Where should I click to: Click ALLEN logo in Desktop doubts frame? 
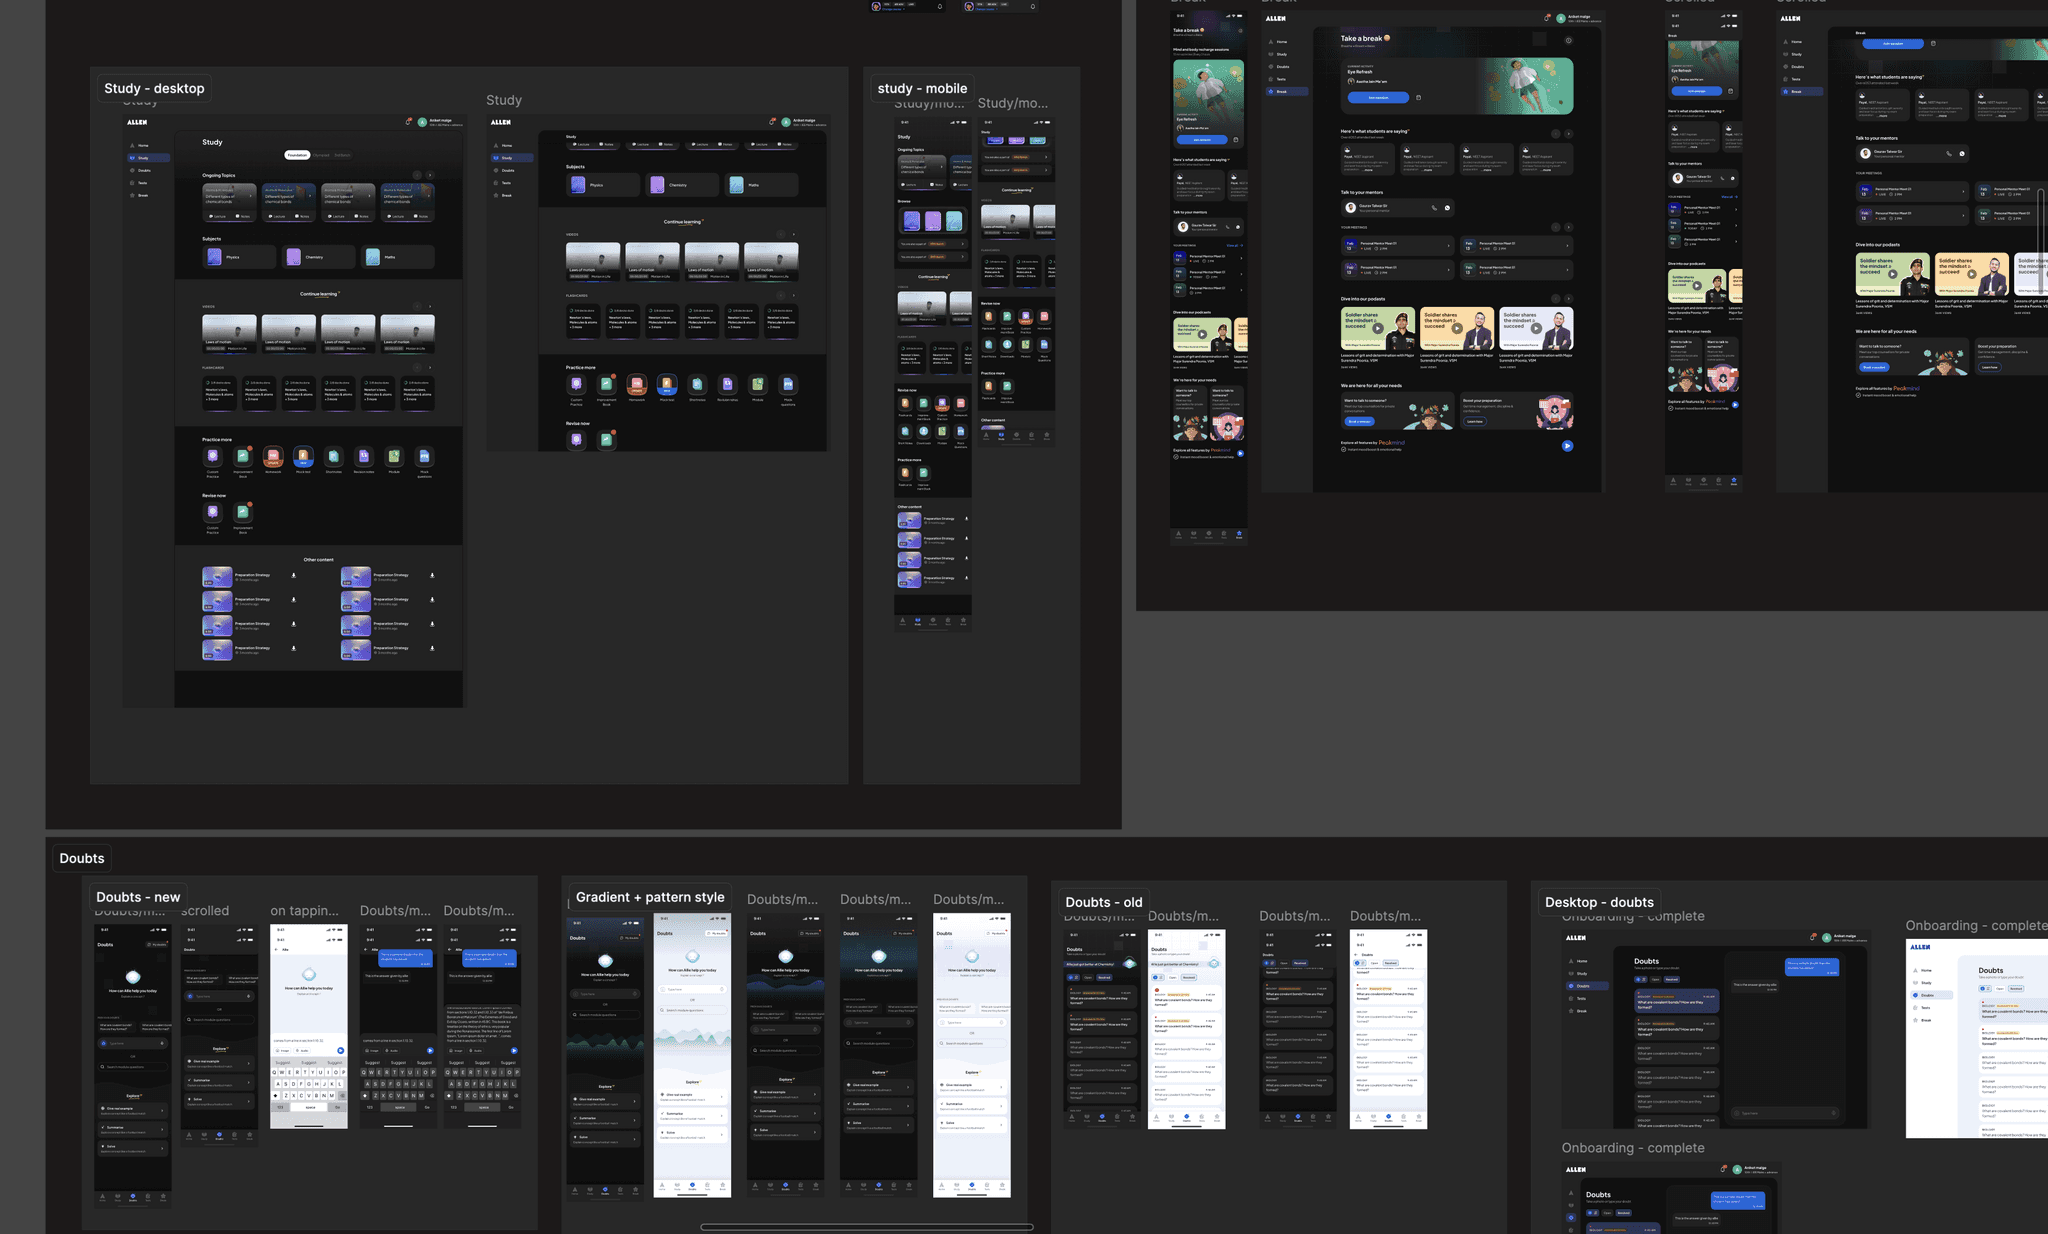[x=1576, y=938]
